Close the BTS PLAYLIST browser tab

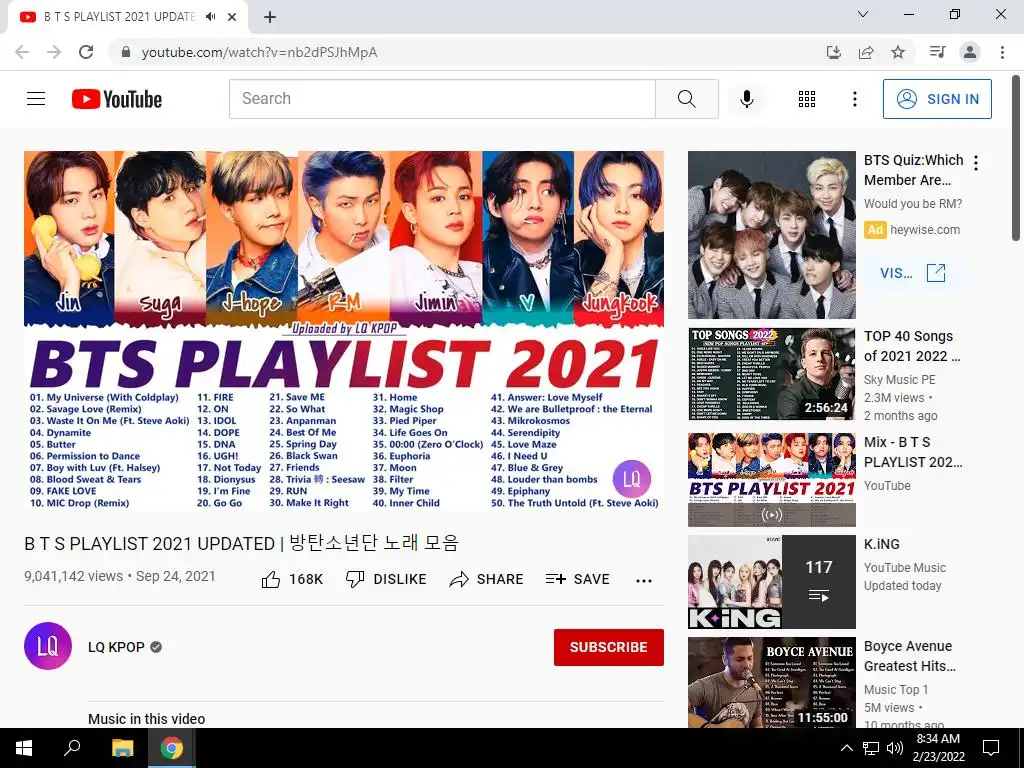click(x=232, y=17)
